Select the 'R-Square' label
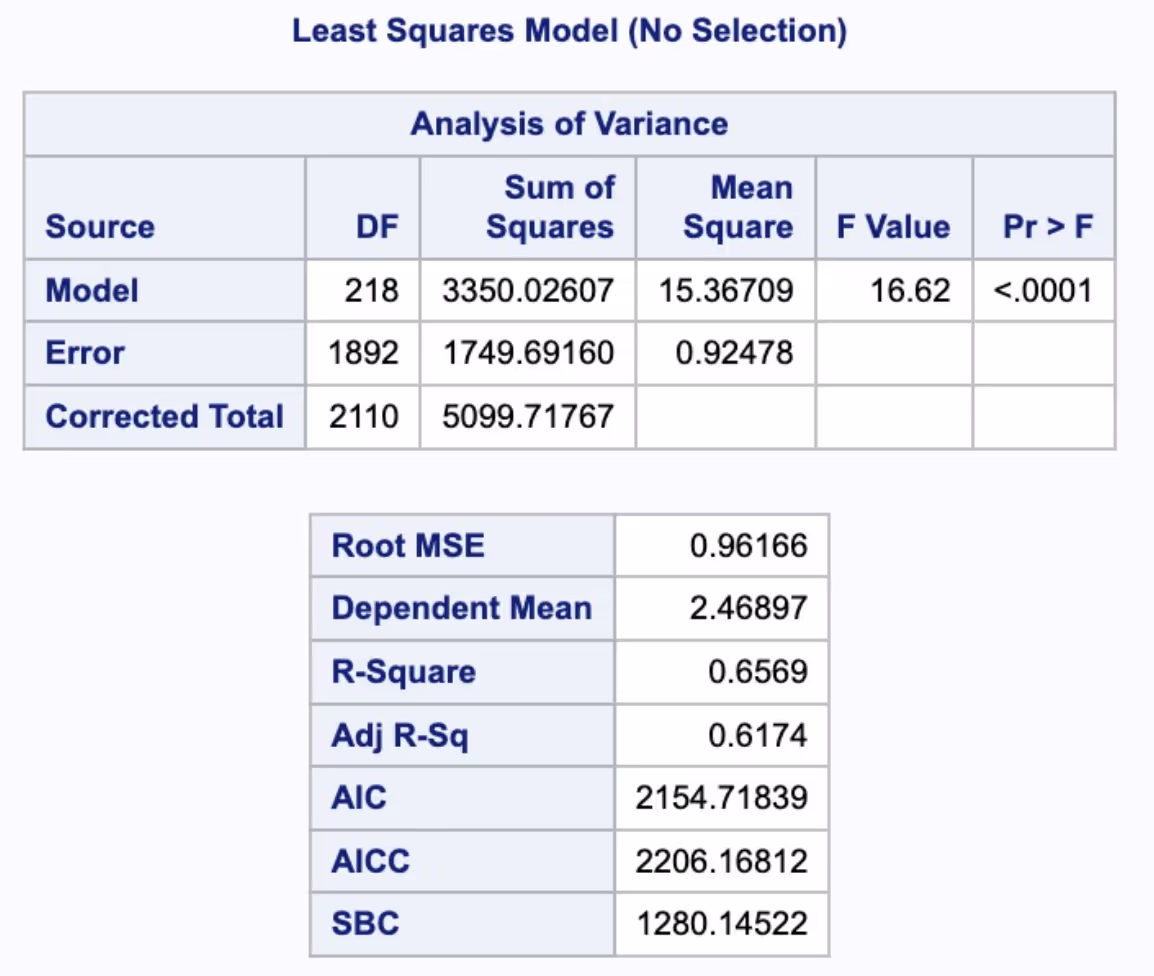This screenshot has width=1154, height=976. pos(404,671)
